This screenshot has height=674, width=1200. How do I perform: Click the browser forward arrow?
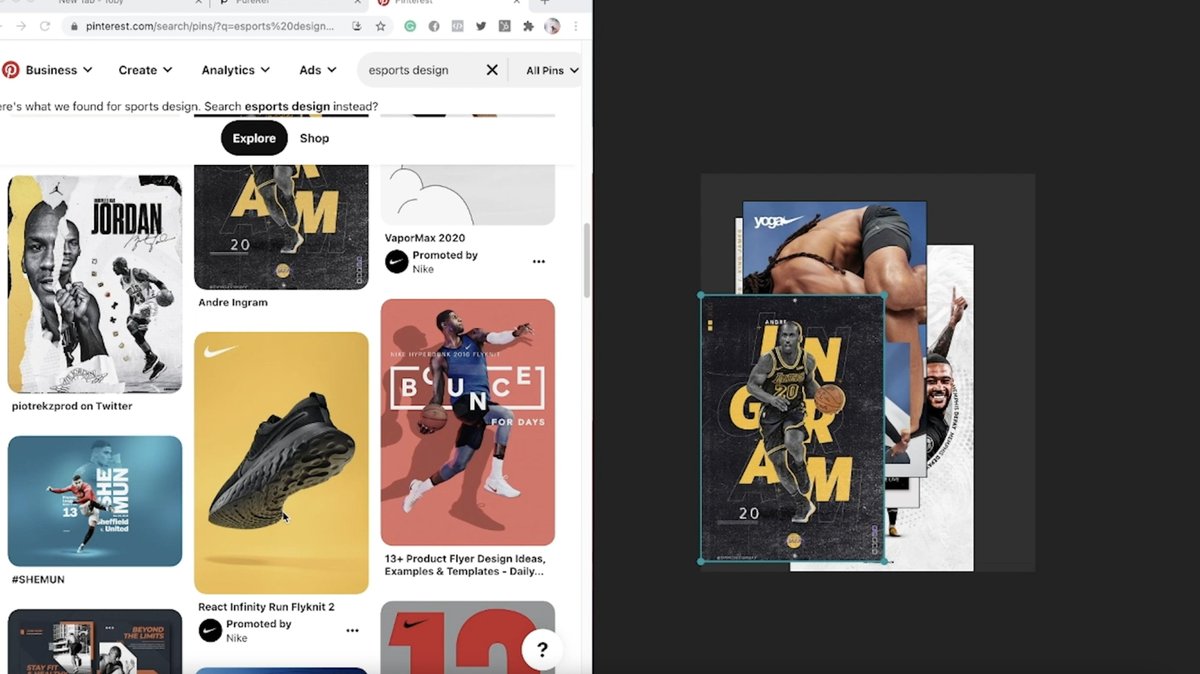coord(21,26)
